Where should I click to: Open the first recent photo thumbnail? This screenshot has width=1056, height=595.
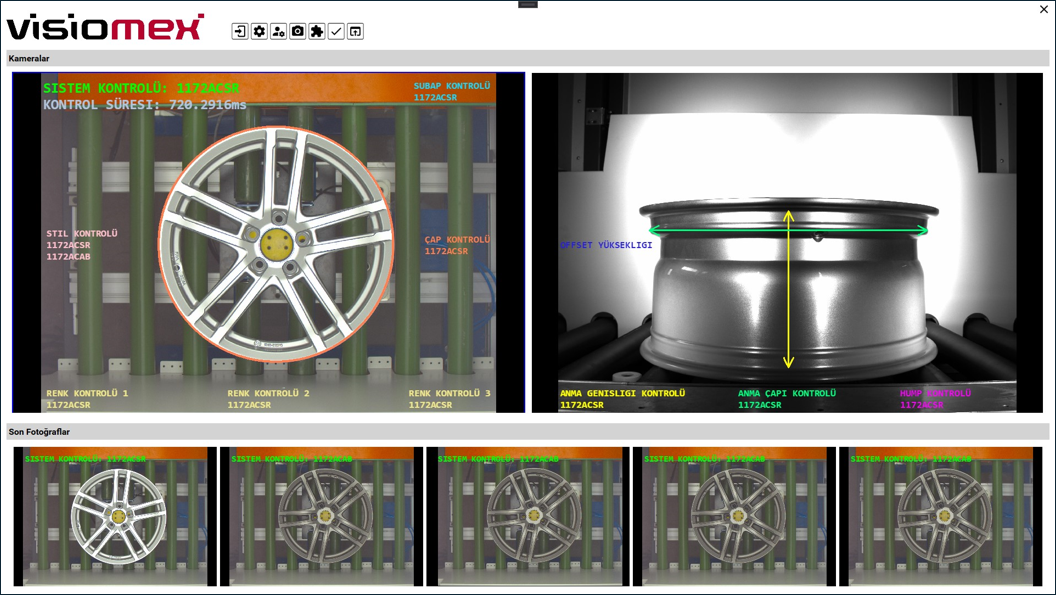click(115, 516)
